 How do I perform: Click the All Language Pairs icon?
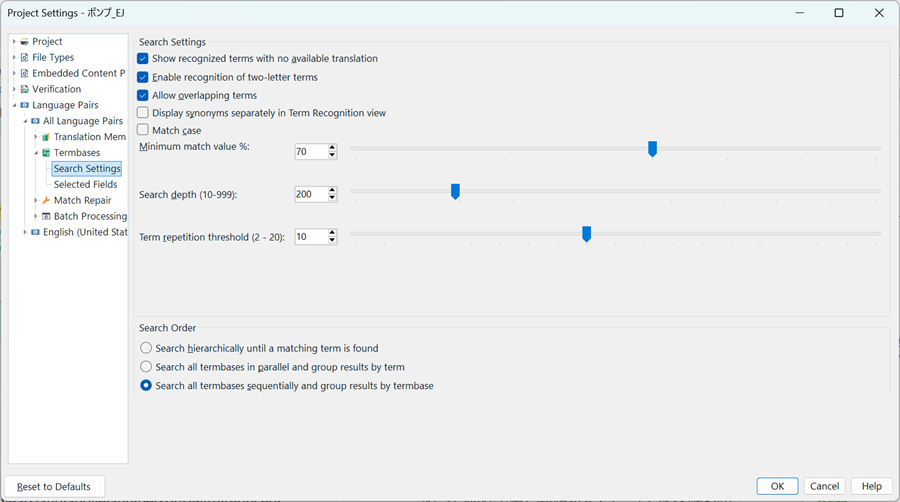[35, 121]
